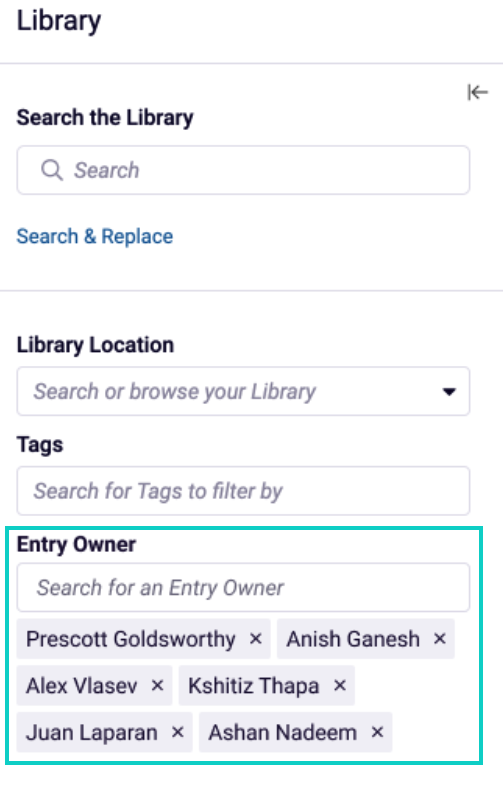
Task: Focus the Library Location search field
Action: point(243,391)
